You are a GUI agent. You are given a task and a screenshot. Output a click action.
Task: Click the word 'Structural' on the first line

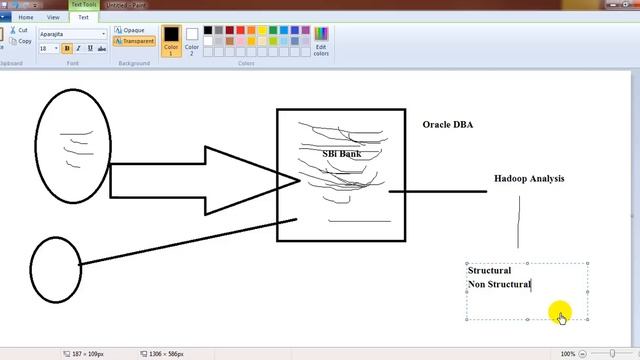pos(489,271)
